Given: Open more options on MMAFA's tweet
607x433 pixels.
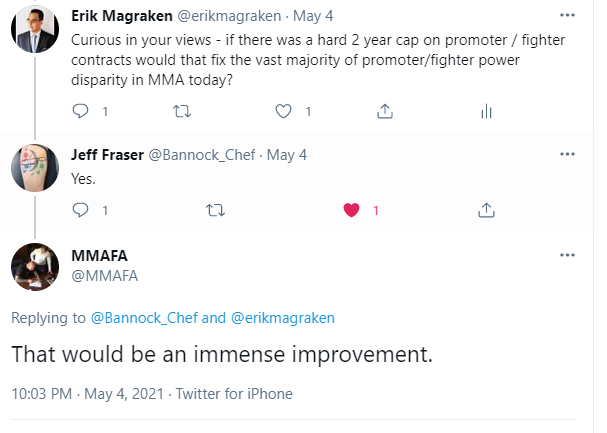Looking at the screenshot, I should click(x=568, y=256).
